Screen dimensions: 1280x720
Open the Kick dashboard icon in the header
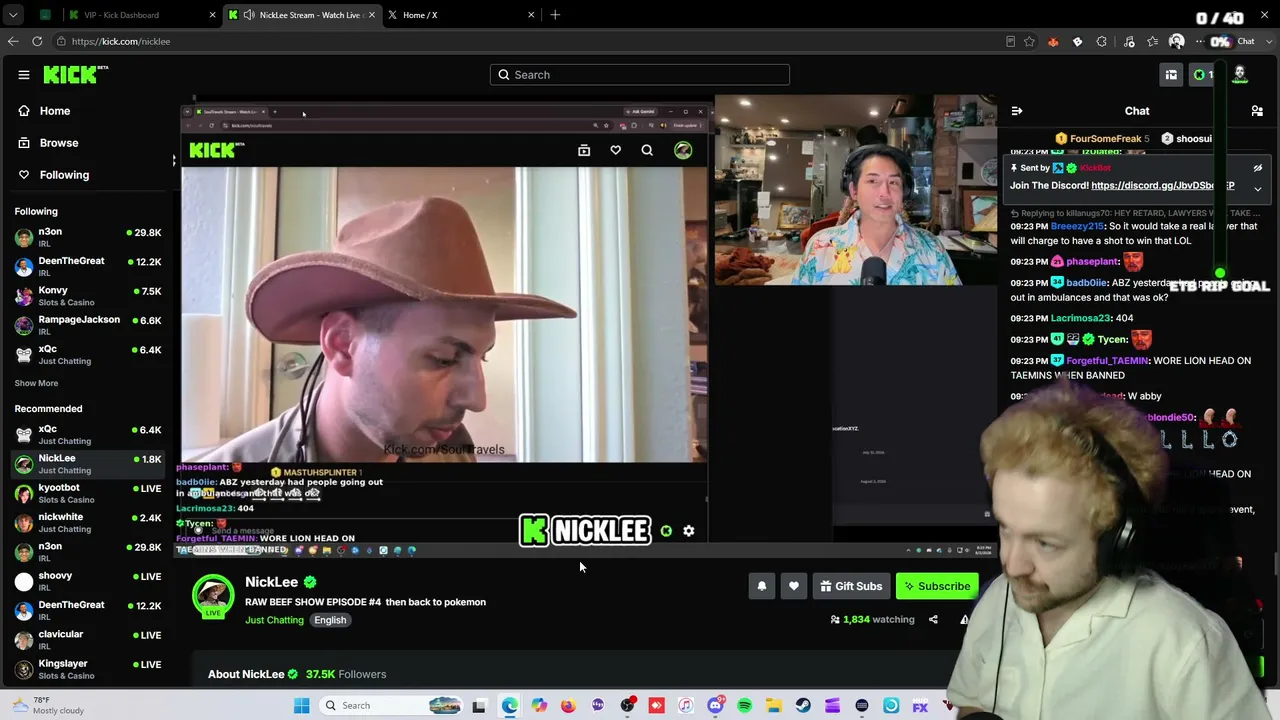click(x=1171, y=75)
